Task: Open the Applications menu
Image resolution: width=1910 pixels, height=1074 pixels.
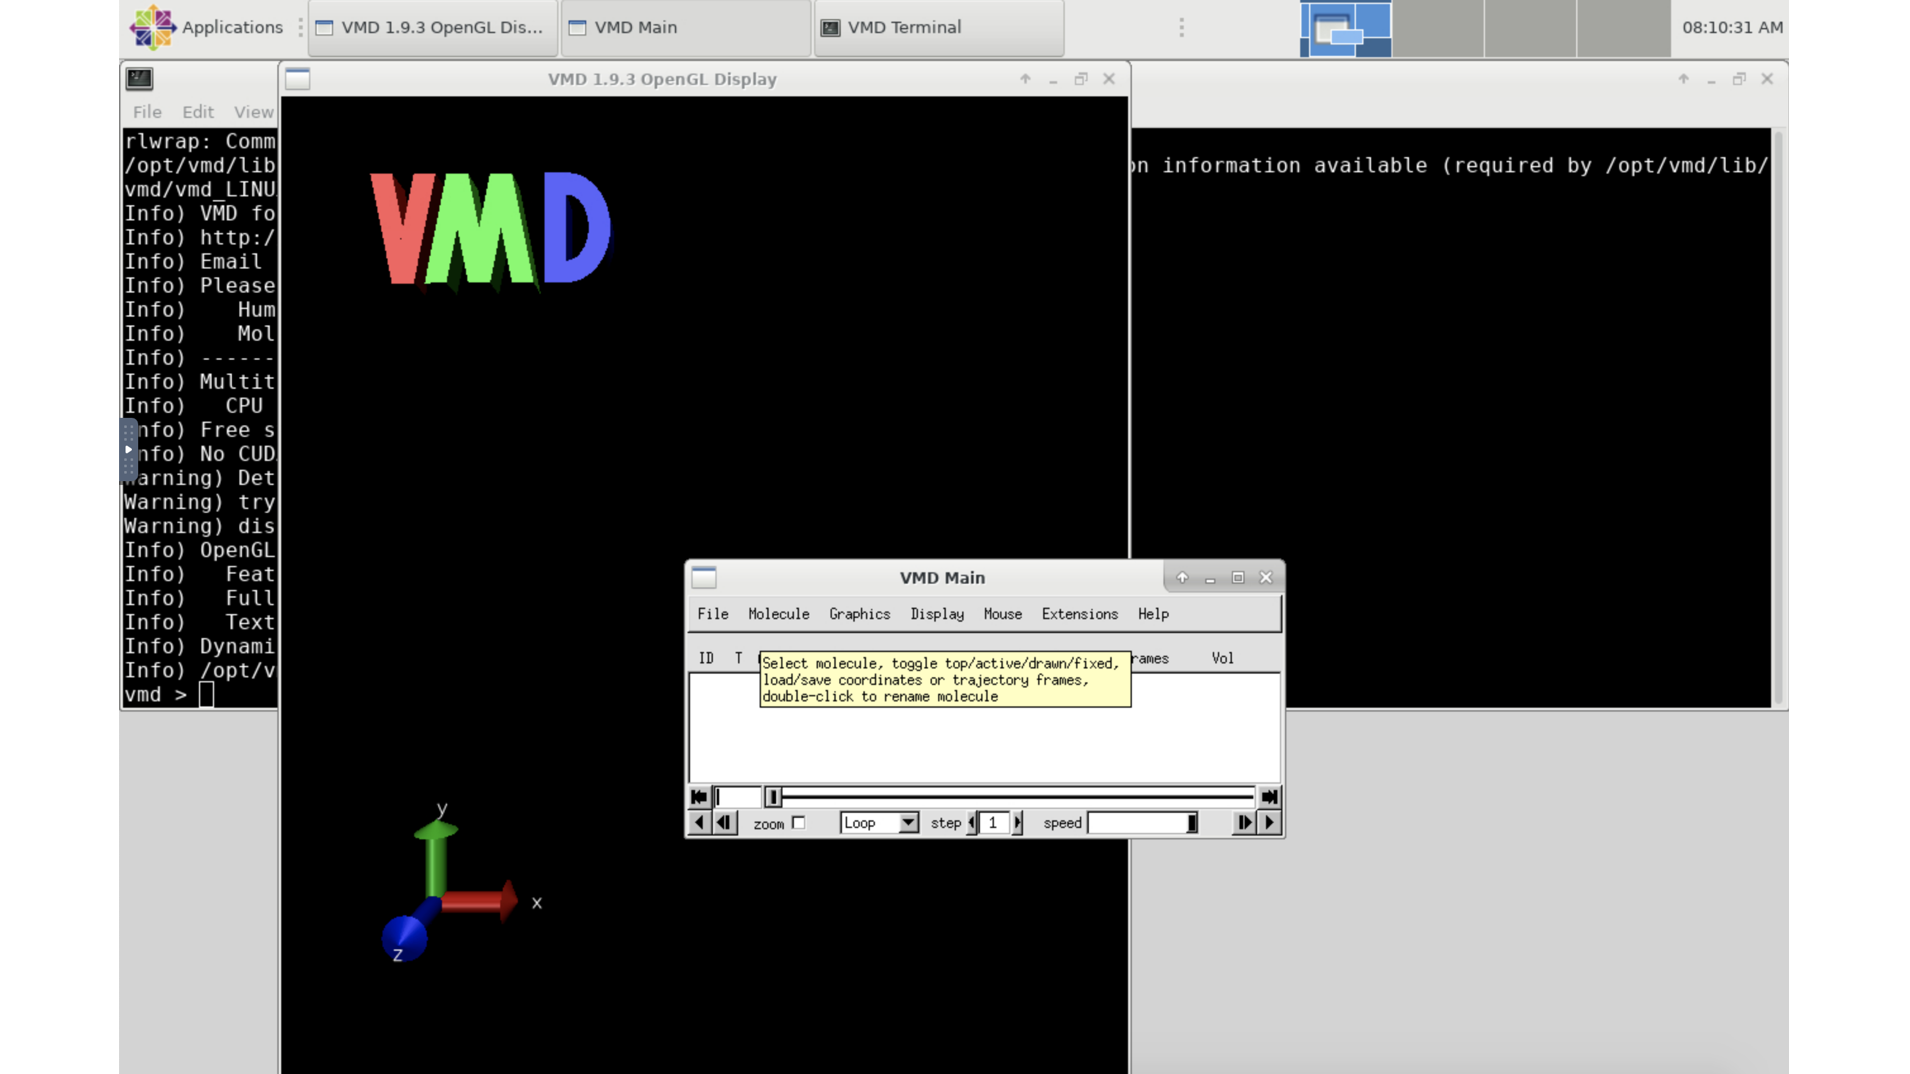Action: [207, 27]
